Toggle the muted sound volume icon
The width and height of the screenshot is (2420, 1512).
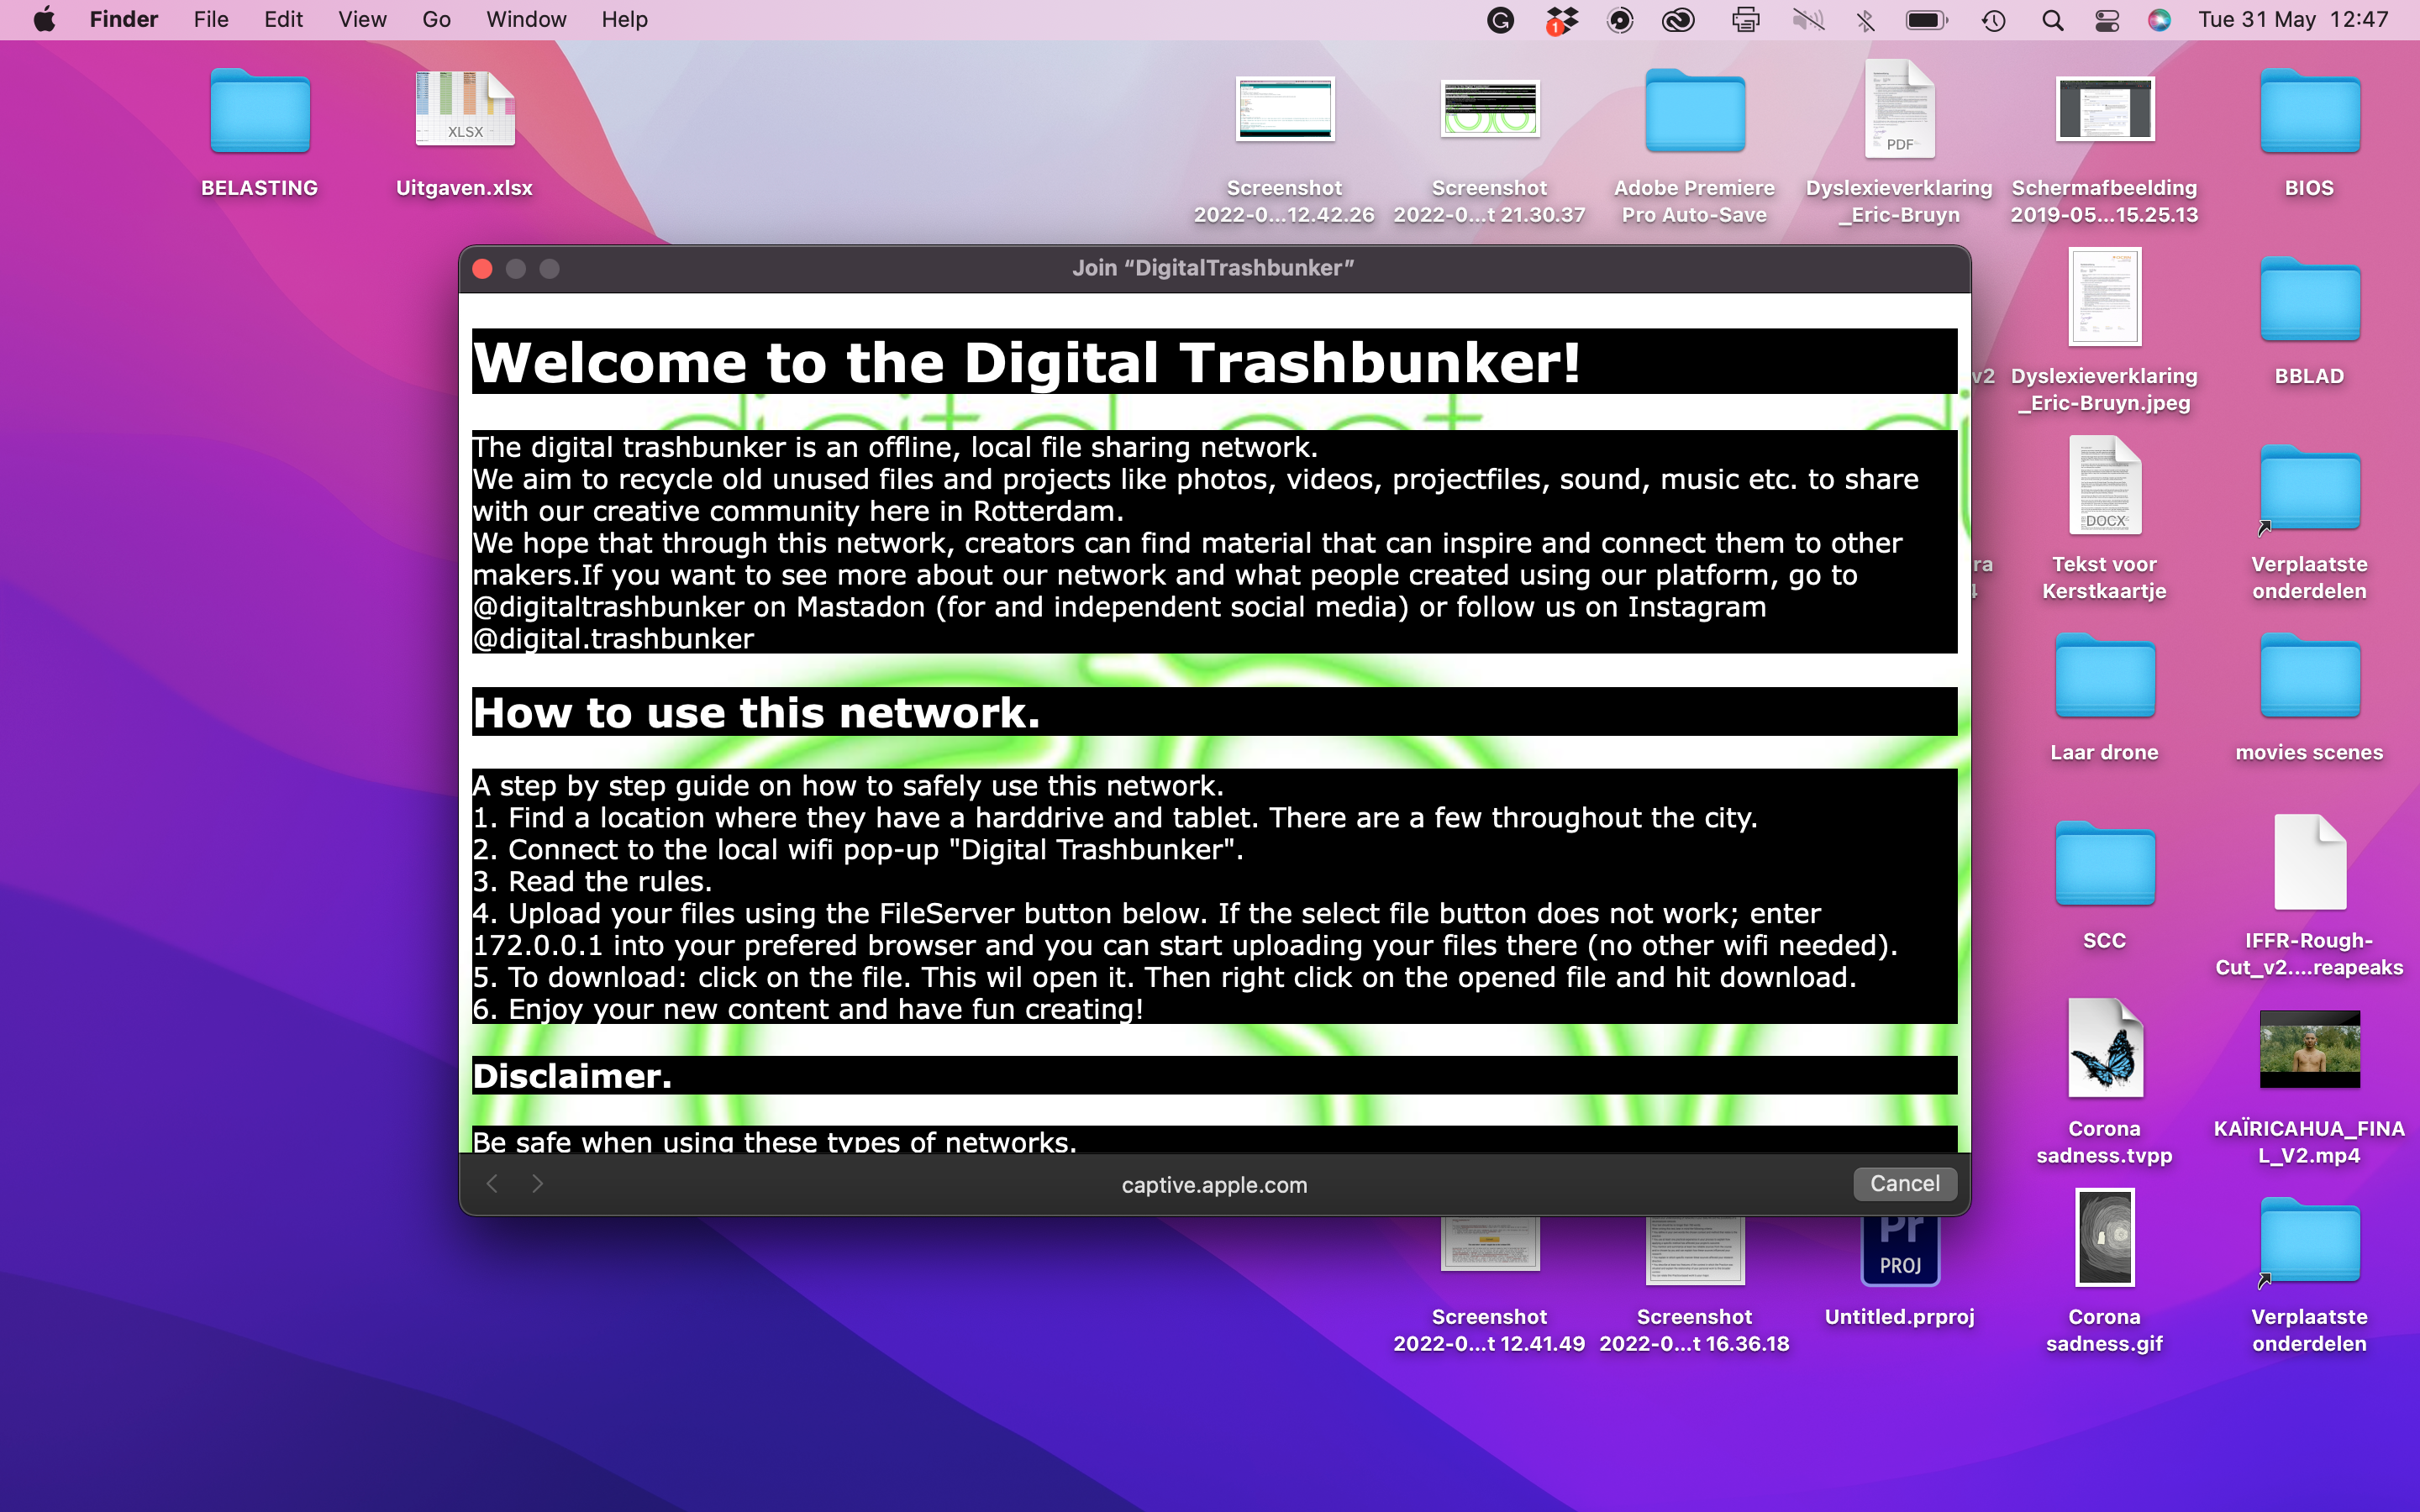click(x=1808, y=20)
